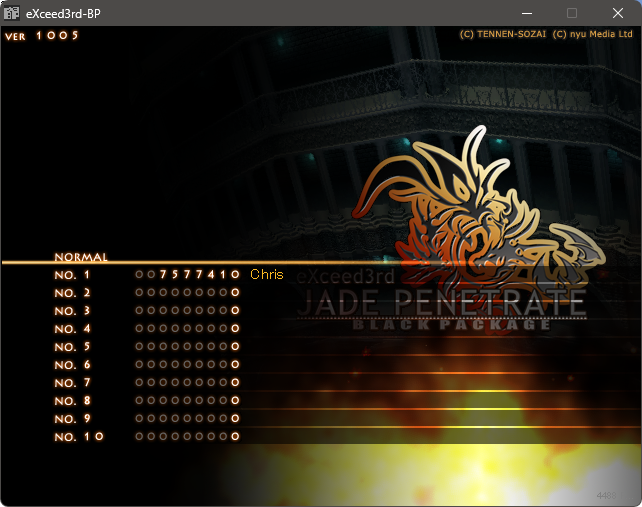Click the VER 1005 version label

[41, 36]
